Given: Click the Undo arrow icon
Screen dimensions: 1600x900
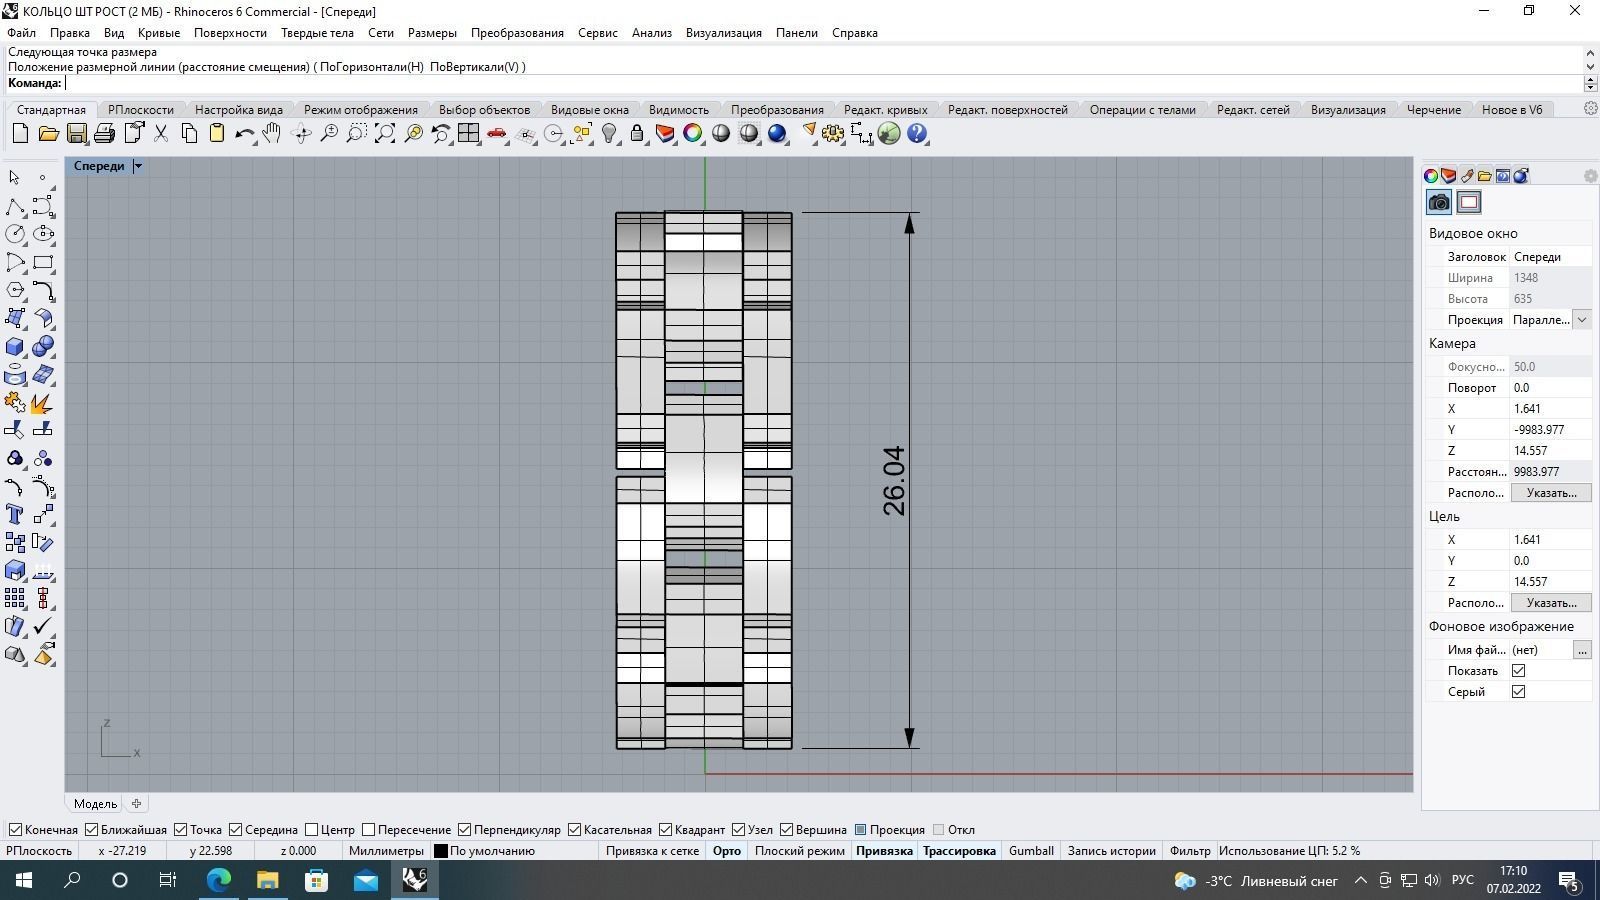Looking at the screenshot, I should [x=244, y=133].
